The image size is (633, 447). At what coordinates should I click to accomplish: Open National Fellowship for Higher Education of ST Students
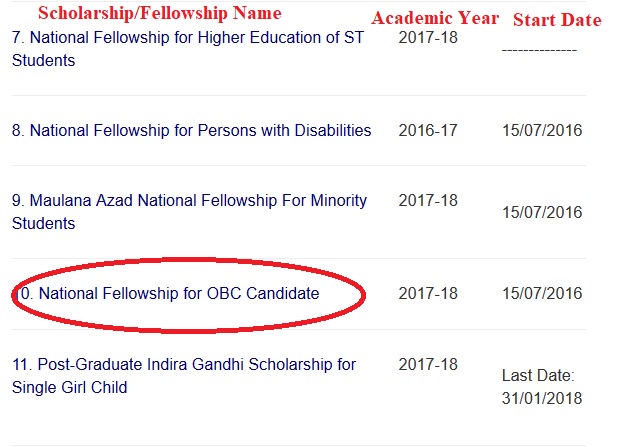pyautogui.click(x=188, y=49)
